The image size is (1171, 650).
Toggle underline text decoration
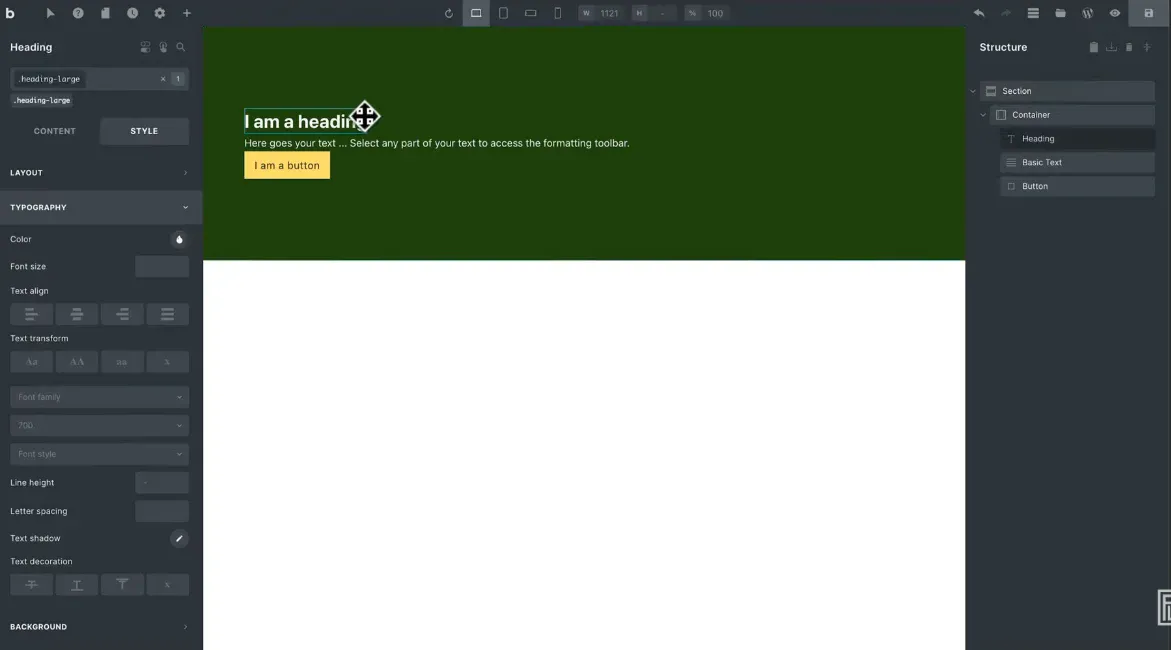pyautogui.click(x=77, y=585)
